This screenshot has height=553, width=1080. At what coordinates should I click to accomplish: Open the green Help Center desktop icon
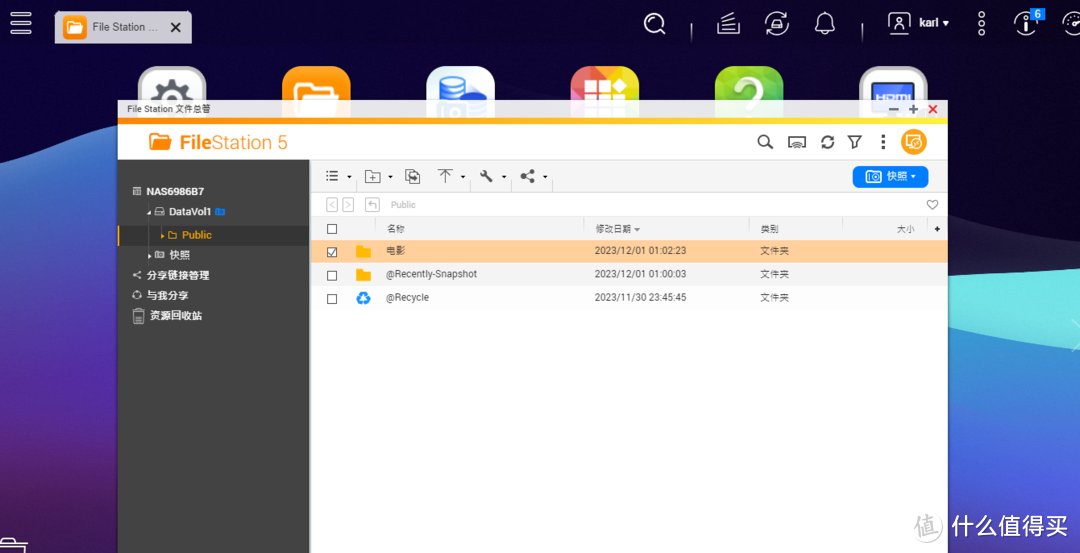(749, 83)
